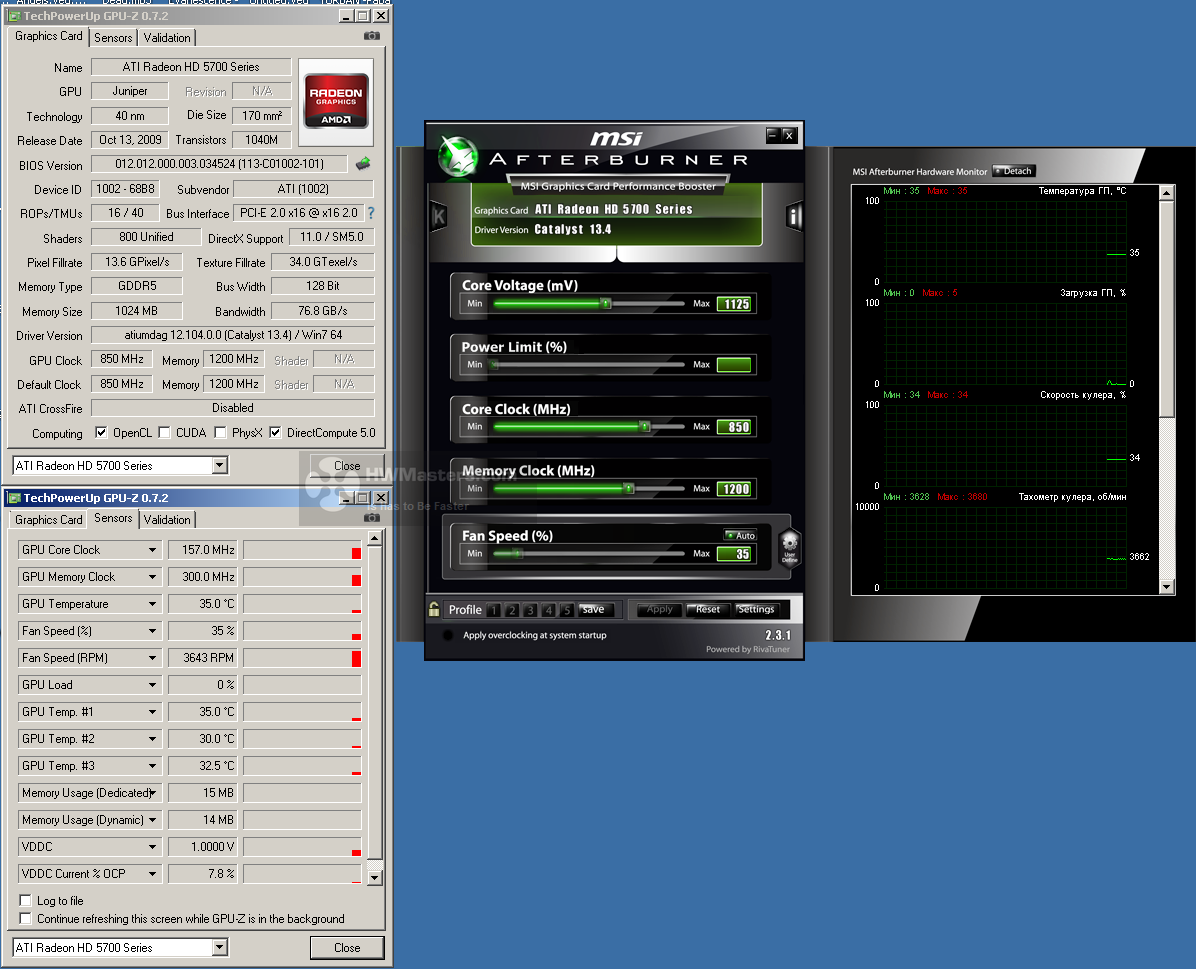Click the Afterburner info 'i' side button
The image size is (1196, 969).
[x=794, y=217]
